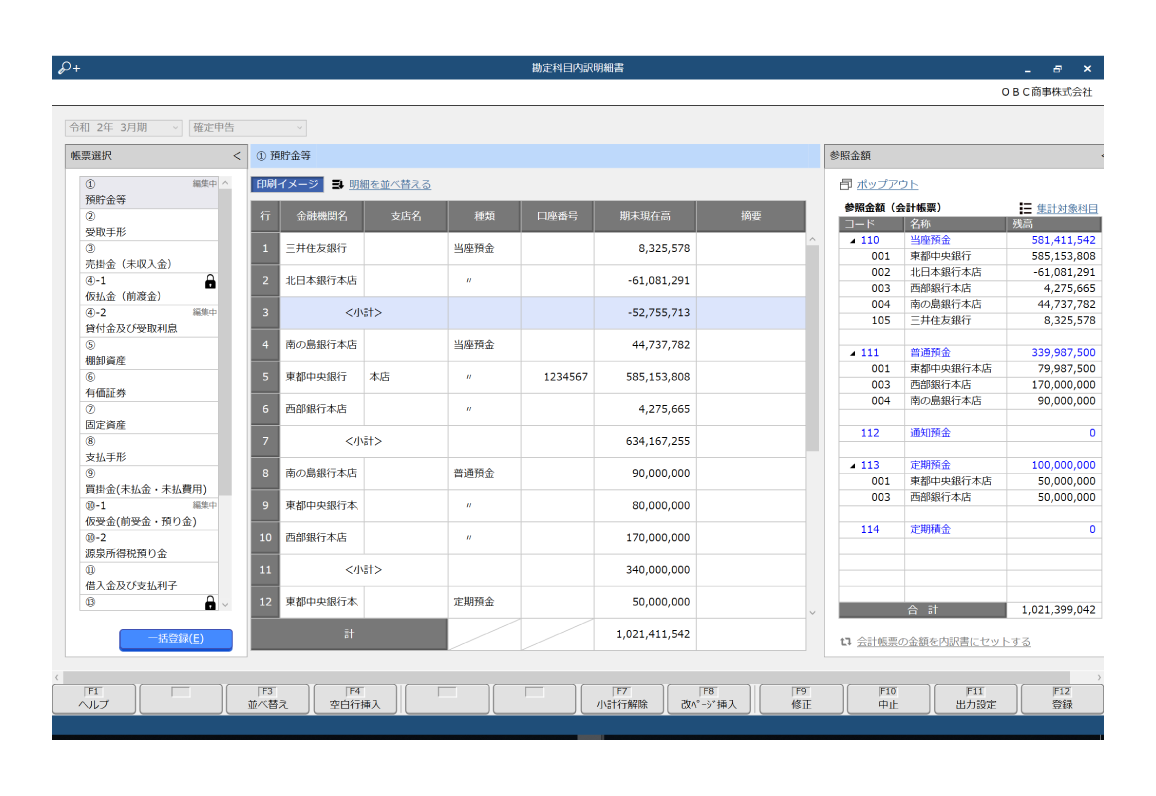Select ③ 売掛金（未収入金） form
The height and width of the screenshot is (796, 1156).
tap(149, 256)
